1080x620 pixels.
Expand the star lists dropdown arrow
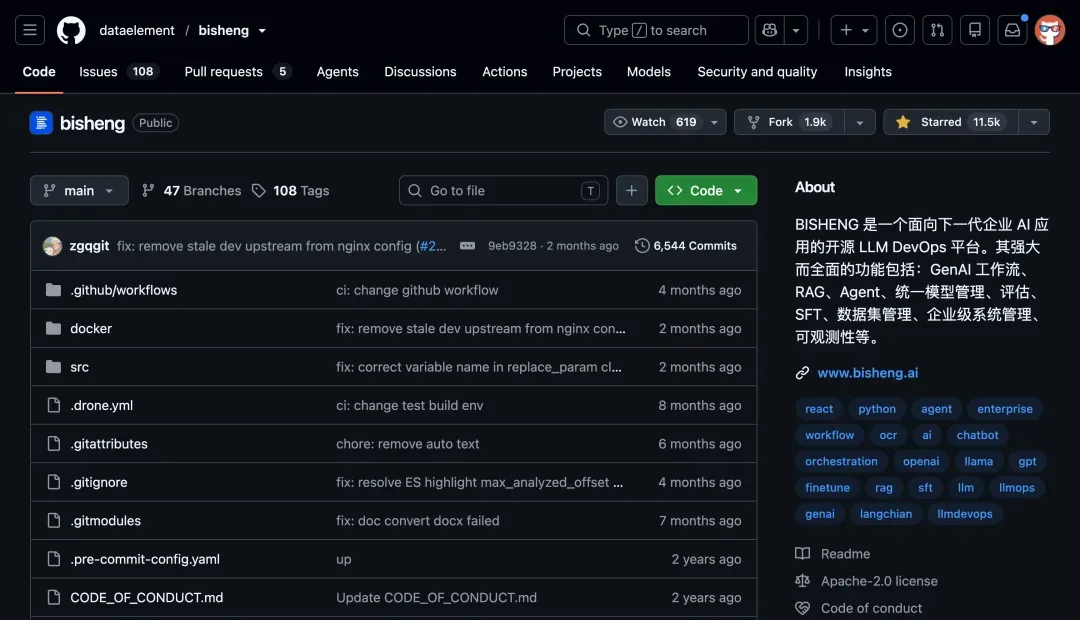[1034, 122]
